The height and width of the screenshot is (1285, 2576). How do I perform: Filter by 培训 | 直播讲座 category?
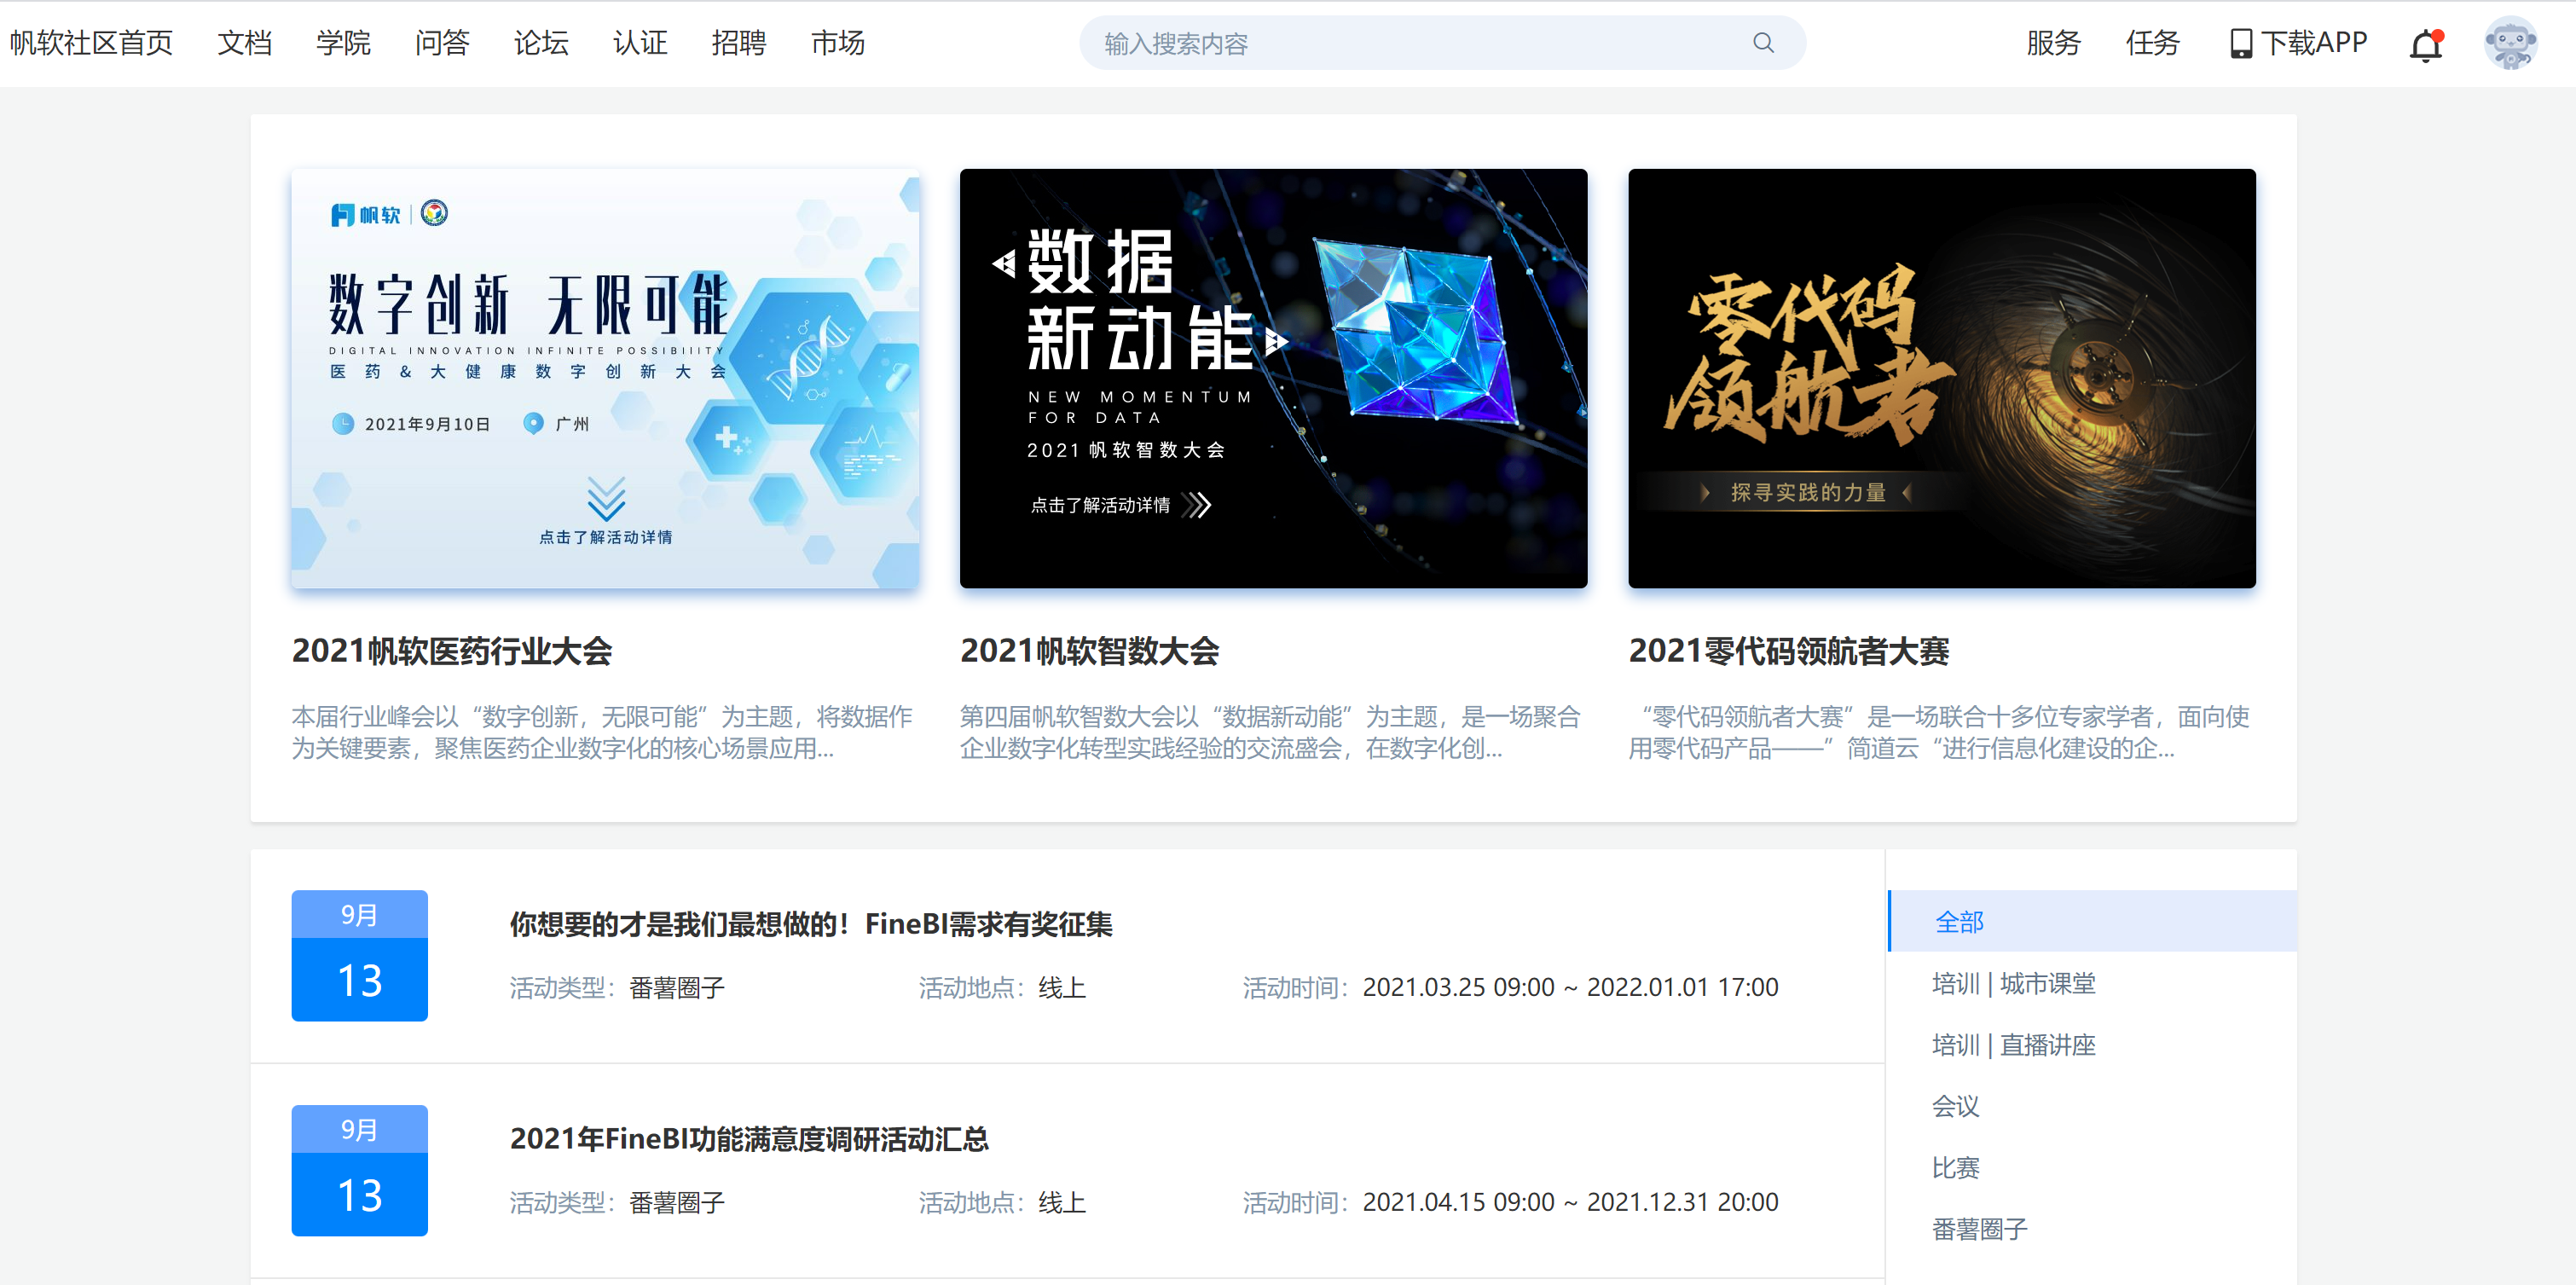(2013, 1045)
